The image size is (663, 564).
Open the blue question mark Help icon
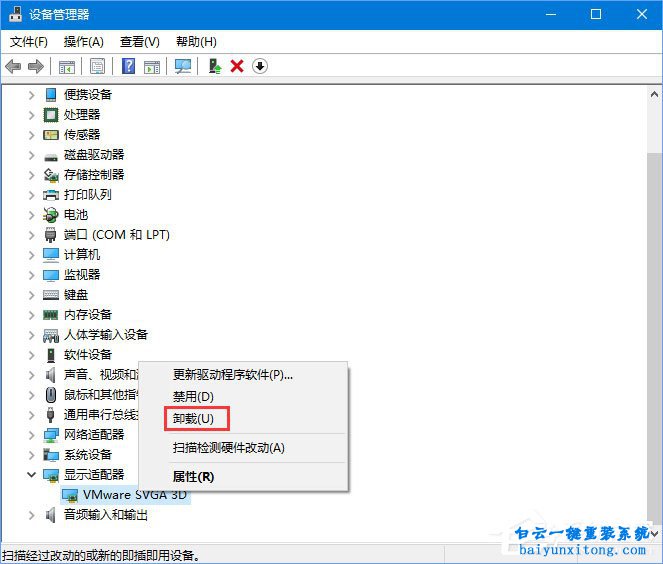pyautogui.click(x=128, y=66)
